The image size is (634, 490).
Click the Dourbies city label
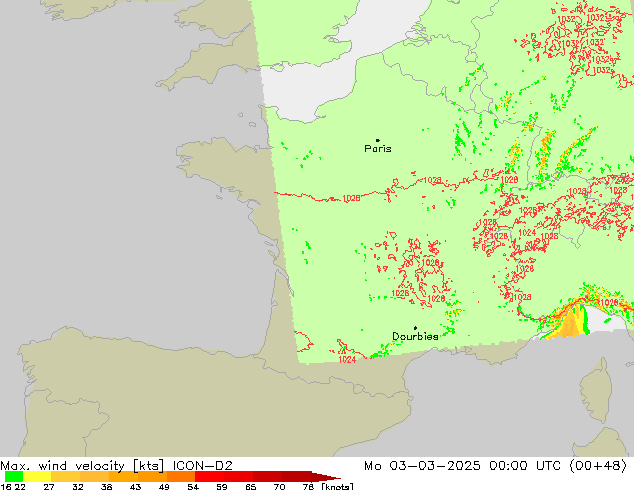(x=415, y=336)
